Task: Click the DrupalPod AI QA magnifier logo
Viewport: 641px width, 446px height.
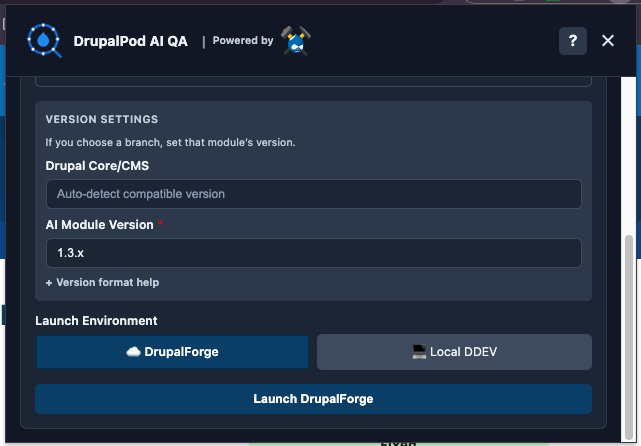Action: [44, 40]
